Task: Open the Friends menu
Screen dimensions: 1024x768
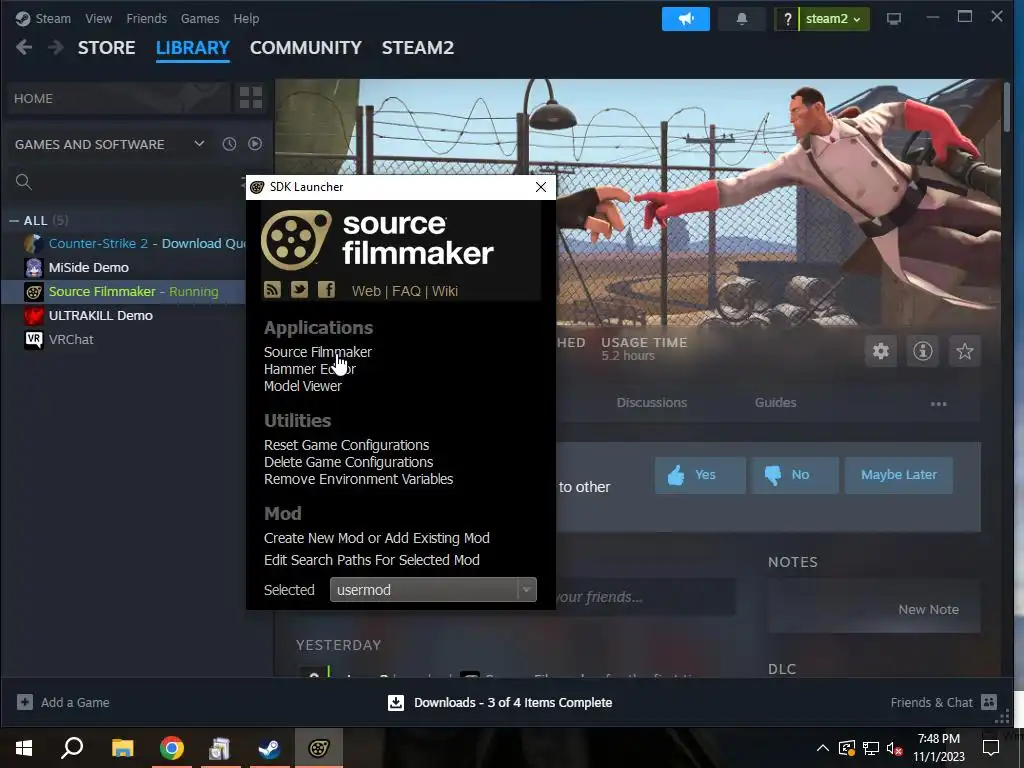Action: coord(146,18)
